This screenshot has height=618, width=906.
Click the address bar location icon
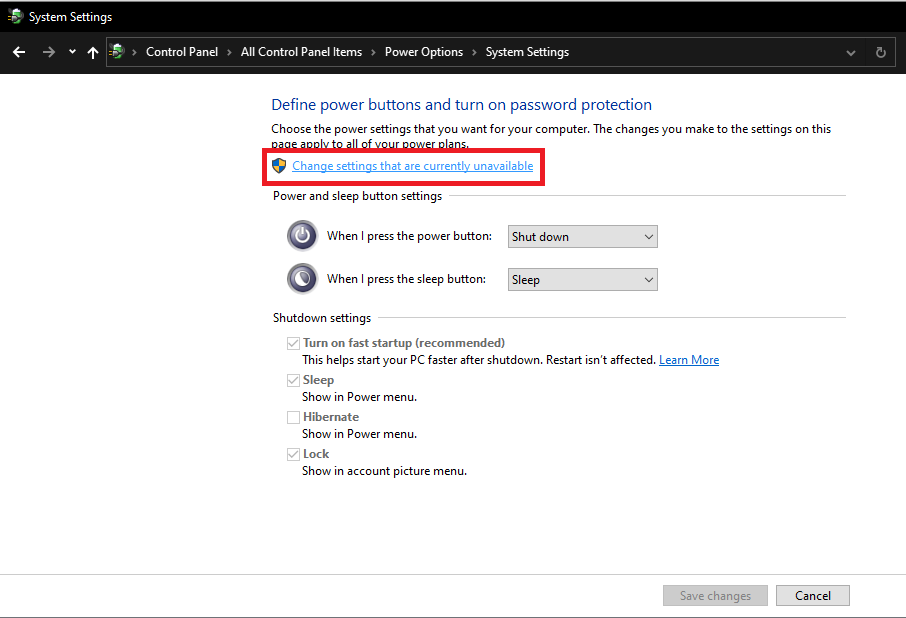tap(117, 51)
